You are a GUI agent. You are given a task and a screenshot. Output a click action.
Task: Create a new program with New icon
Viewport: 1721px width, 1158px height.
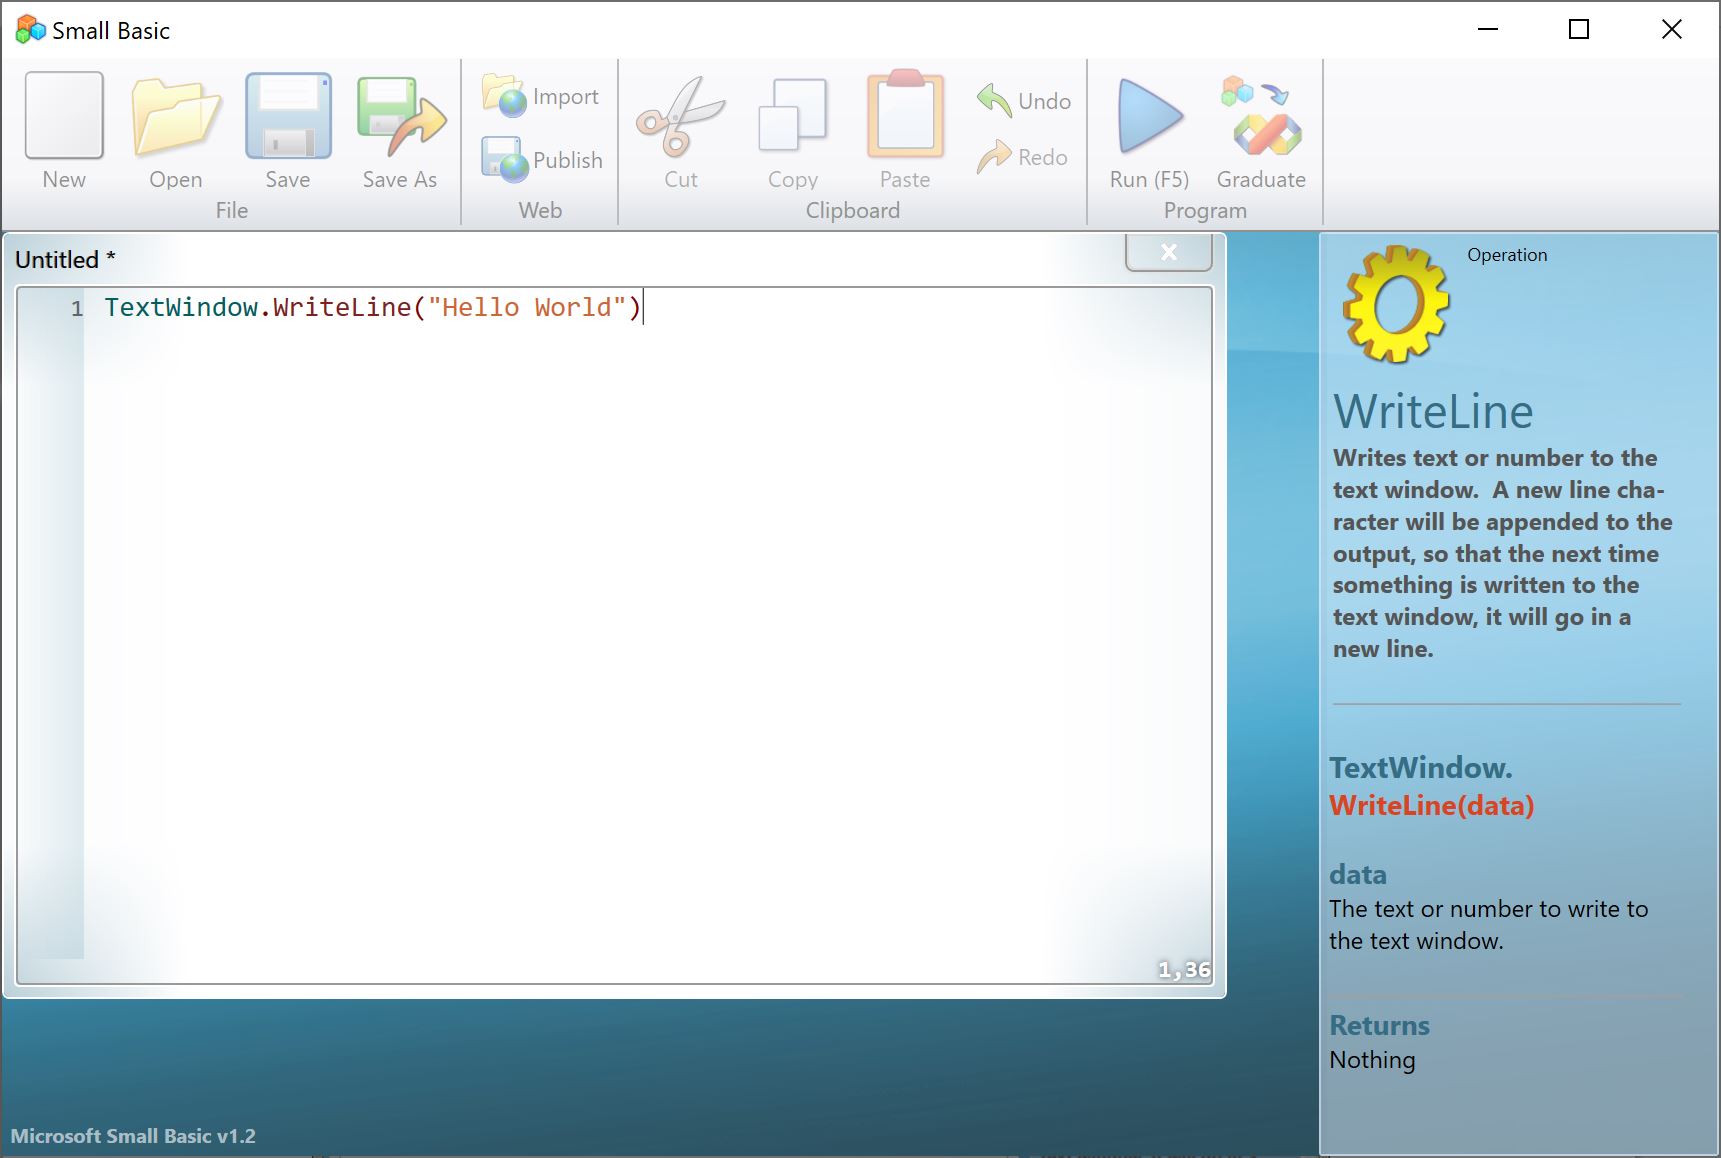tap(64, 116)
